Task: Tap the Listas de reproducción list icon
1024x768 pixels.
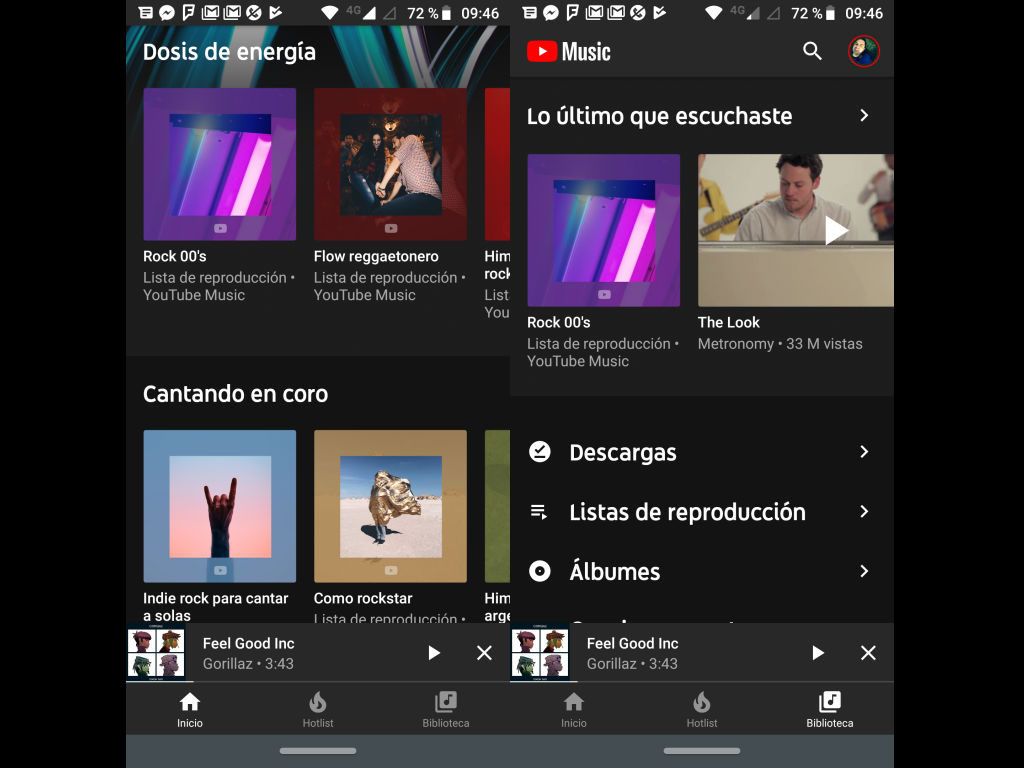Action: (x=539, y=512)
